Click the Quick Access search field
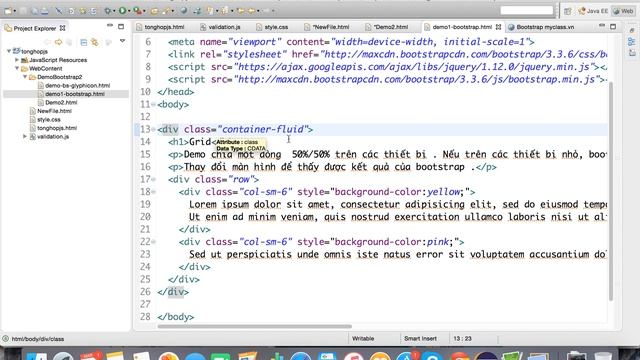 [527, 11]
